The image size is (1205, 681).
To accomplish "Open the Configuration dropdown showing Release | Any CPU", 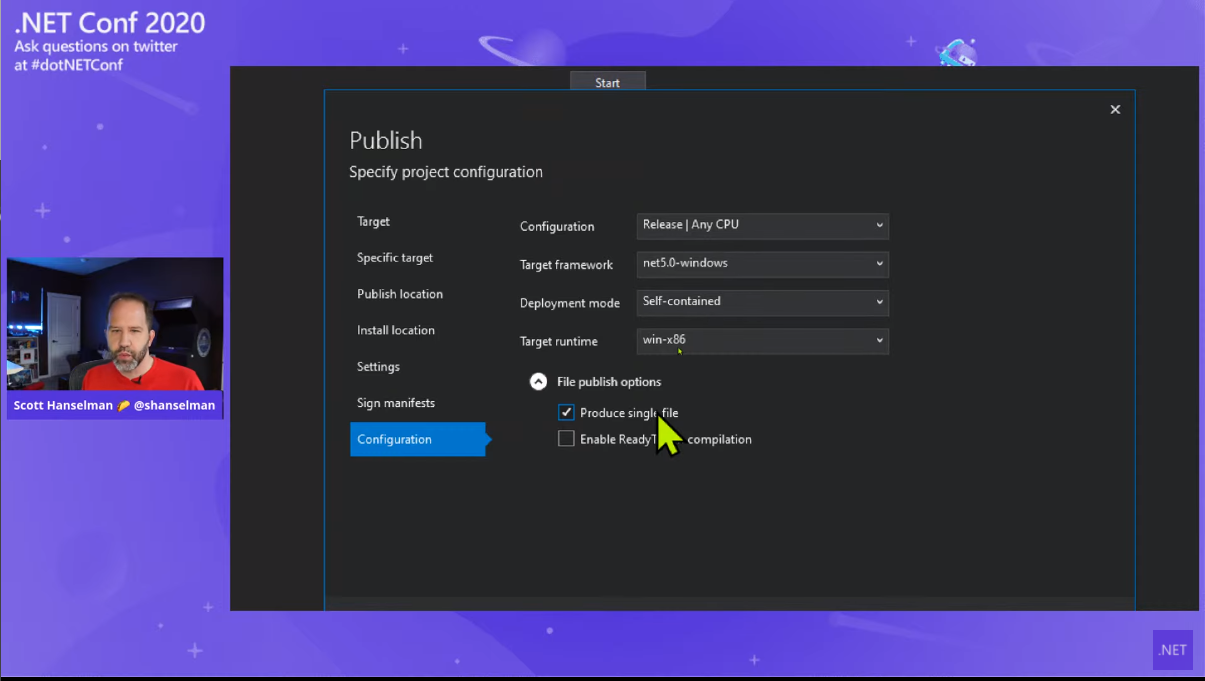I will click(x=762, y=225).
